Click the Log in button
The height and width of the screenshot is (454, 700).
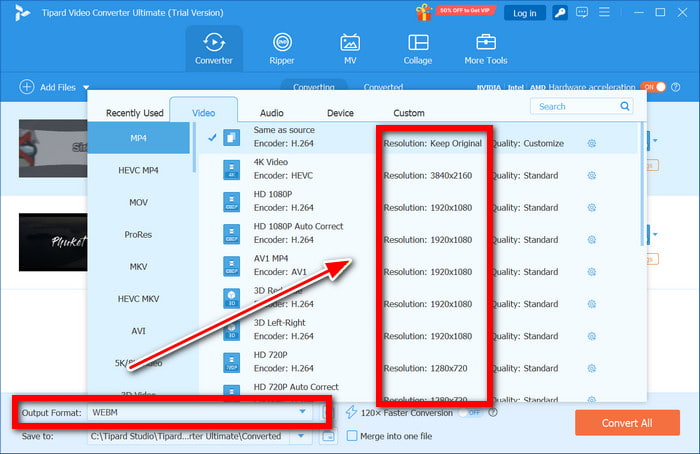(x=525, y=13)
